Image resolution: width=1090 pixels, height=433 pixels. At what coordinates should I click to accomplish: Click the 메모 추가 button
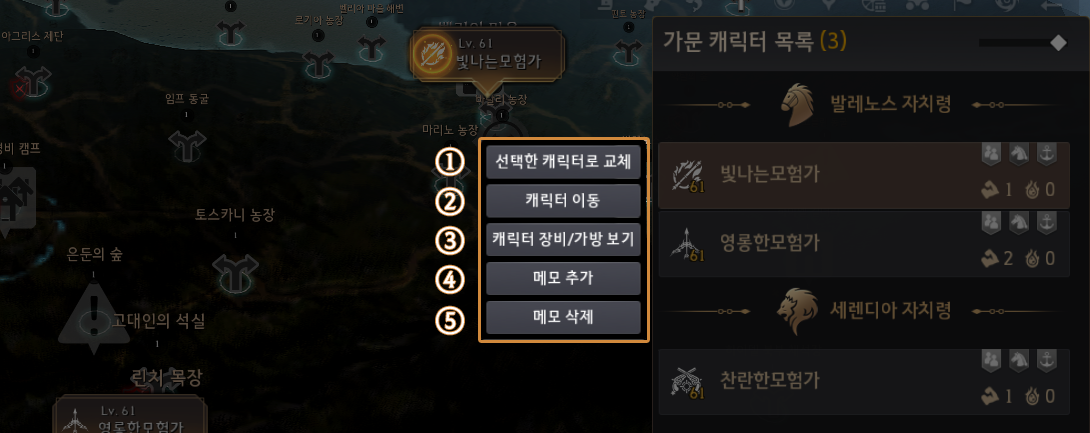point(563,279)
